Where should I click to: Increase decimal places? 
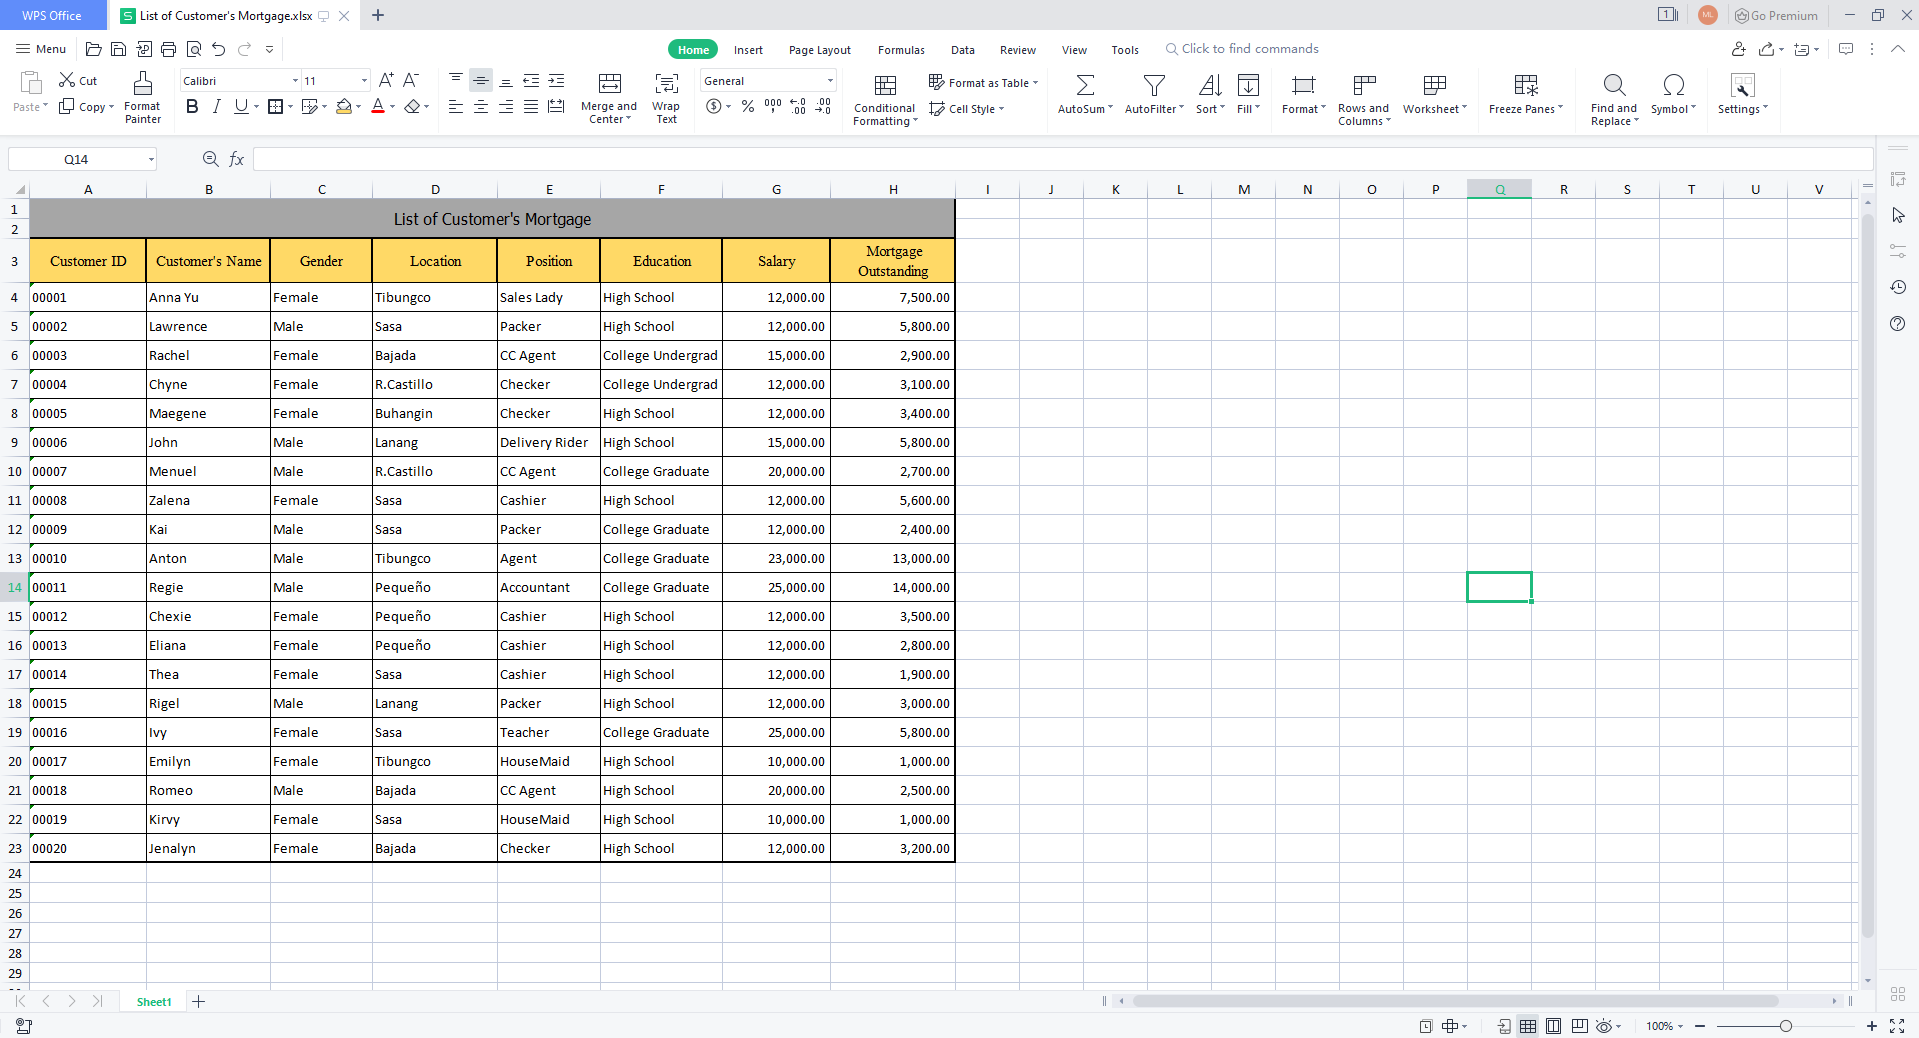(798, 106)
